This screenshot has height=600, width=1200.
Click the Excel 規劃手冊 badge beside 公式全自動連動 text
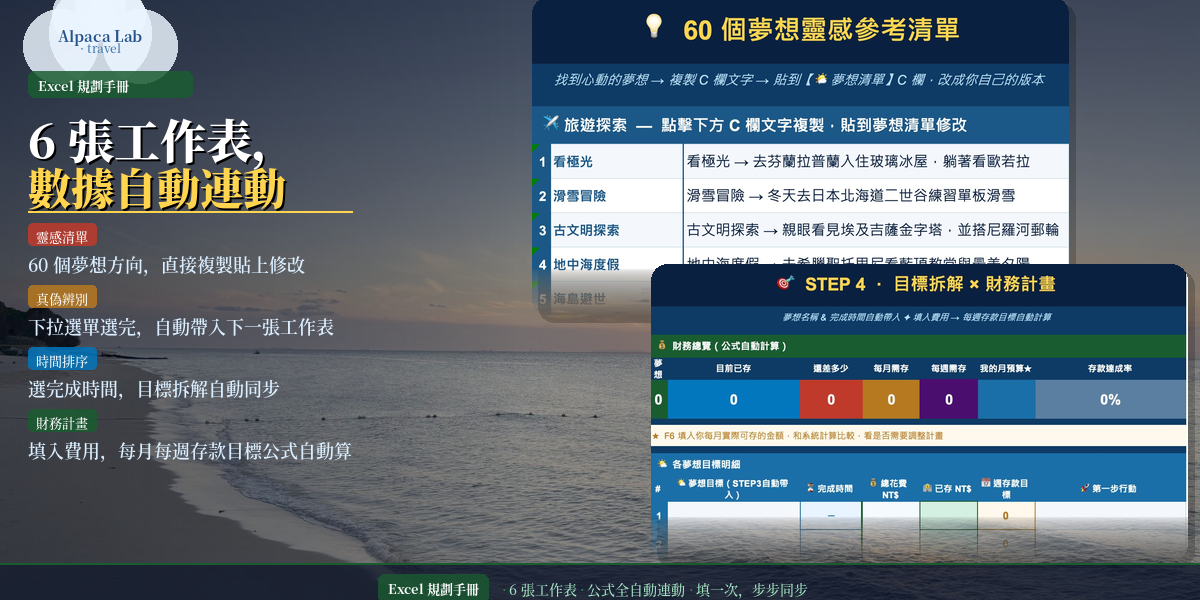[433, 589]
